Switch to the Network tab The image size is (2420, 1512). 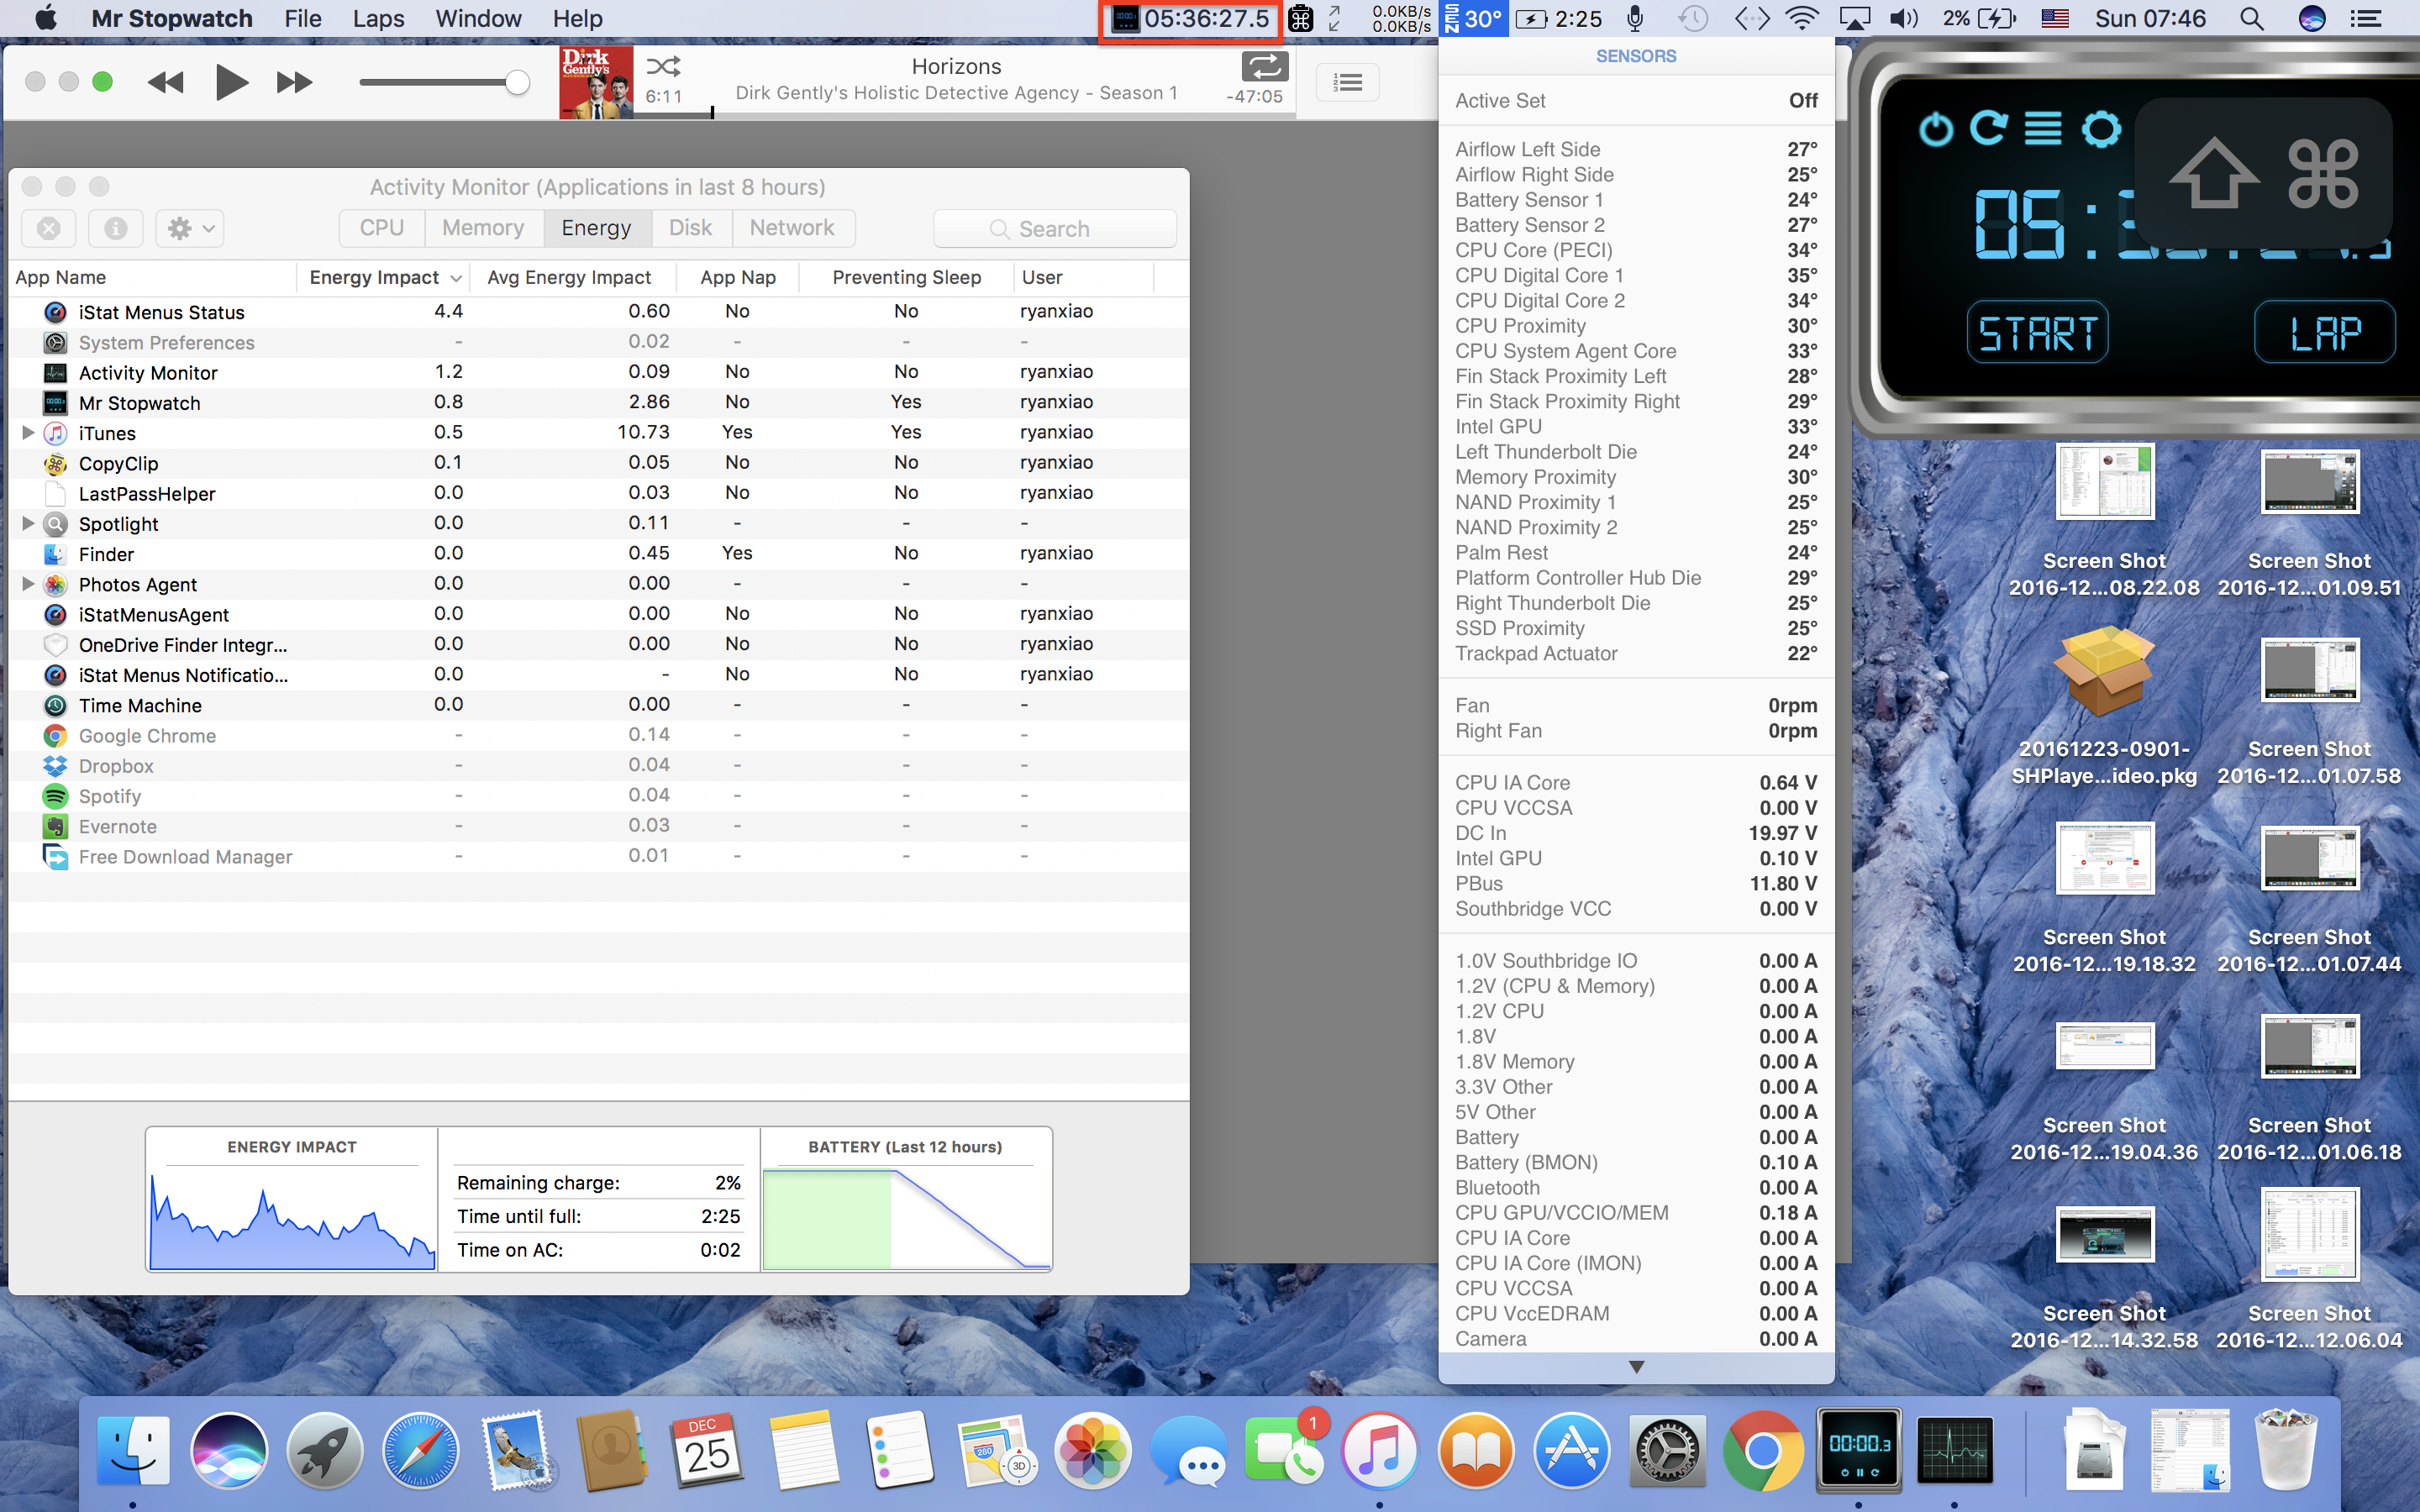792,228
